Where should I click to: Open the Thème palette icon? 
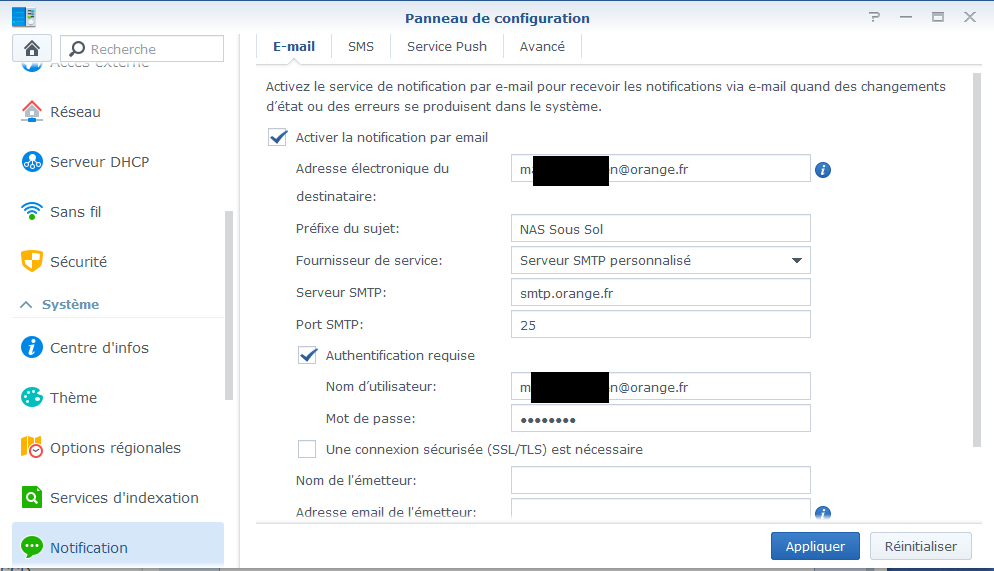[x=33, y=397]
